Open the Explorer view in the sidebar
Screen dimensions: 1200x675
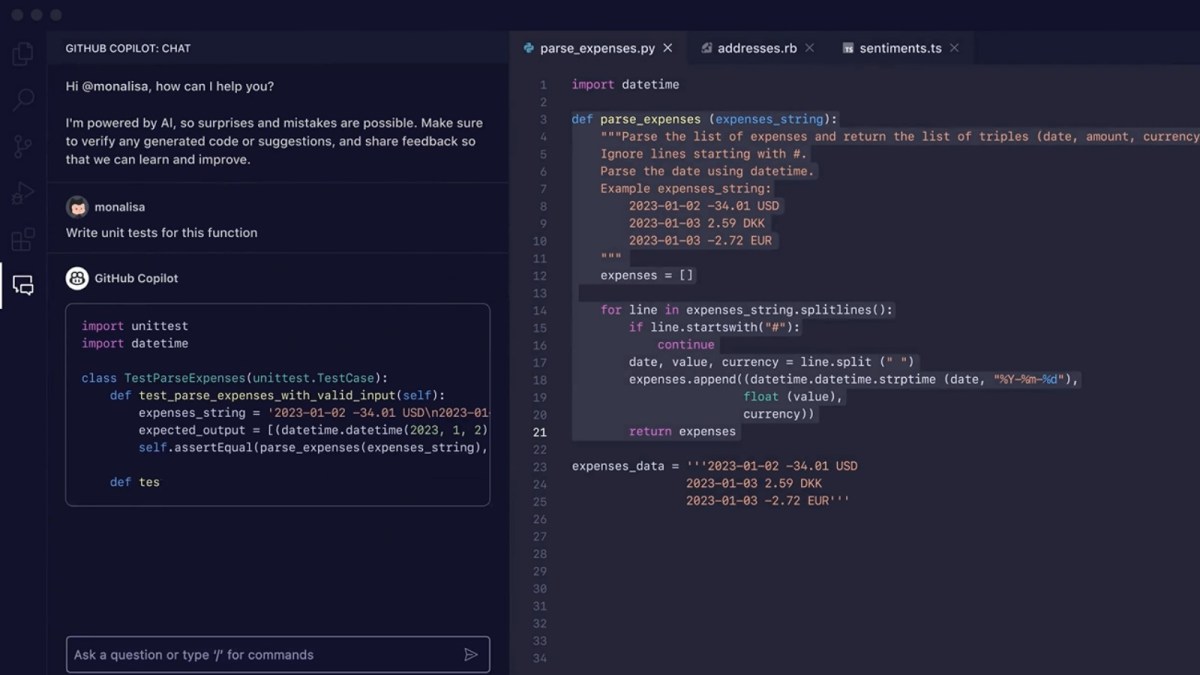tap(22, 53)
